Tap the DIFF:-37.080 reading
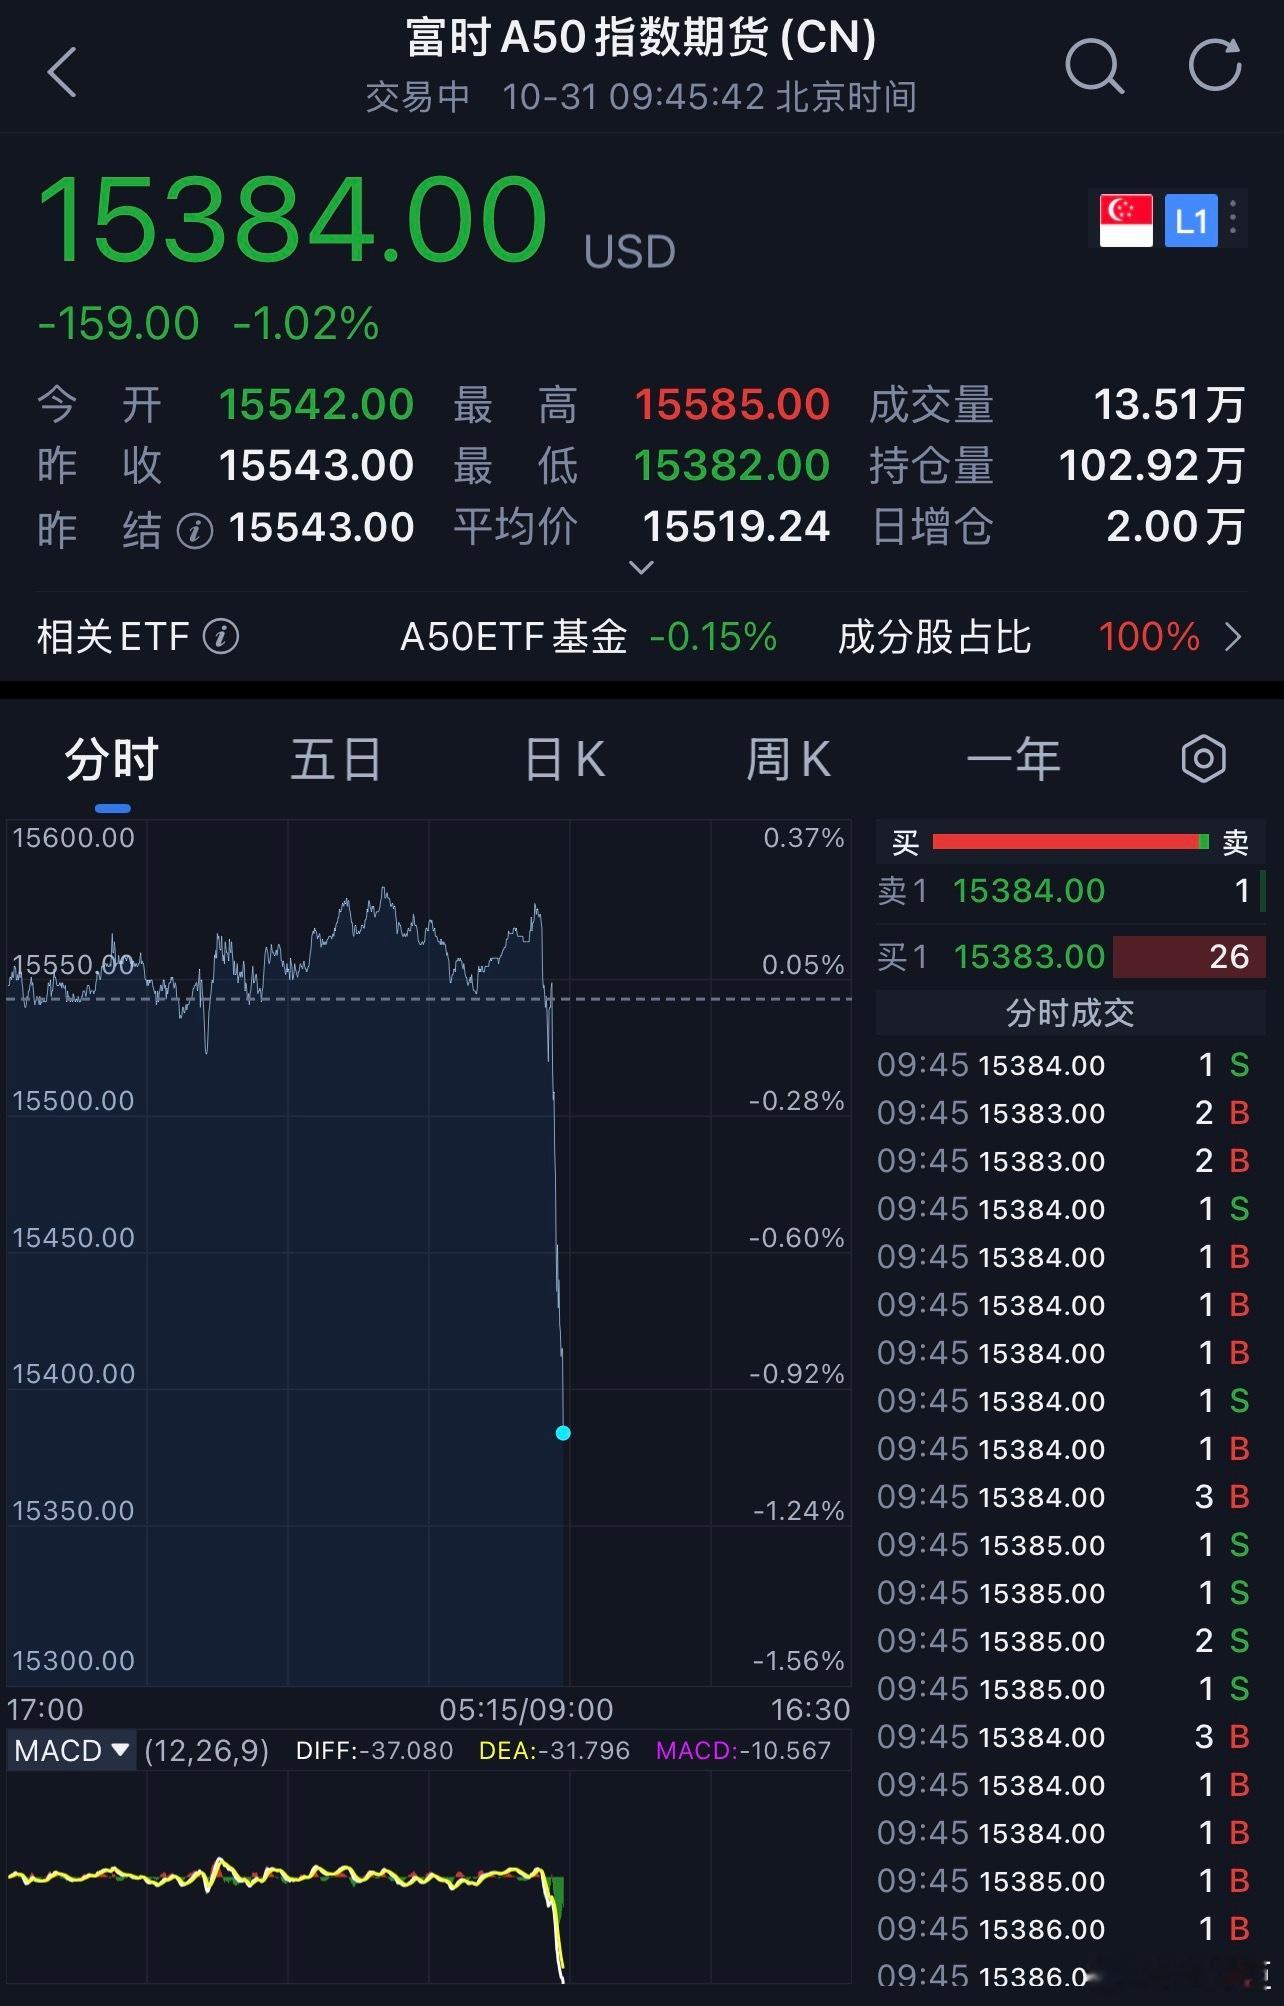This screenshot has width=1284, height=2006. click(x=374, y=1751)
